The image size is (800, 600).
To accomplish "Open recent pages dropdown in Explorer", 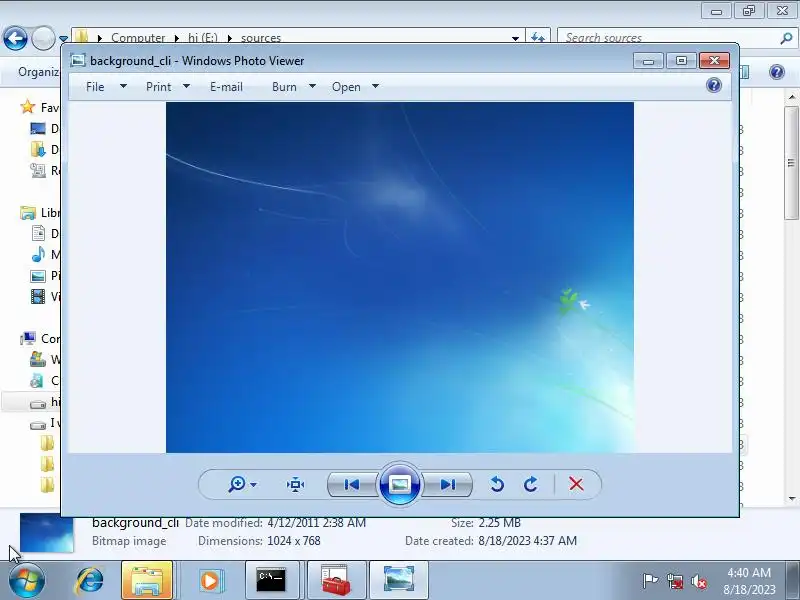I will click(63, 38).
